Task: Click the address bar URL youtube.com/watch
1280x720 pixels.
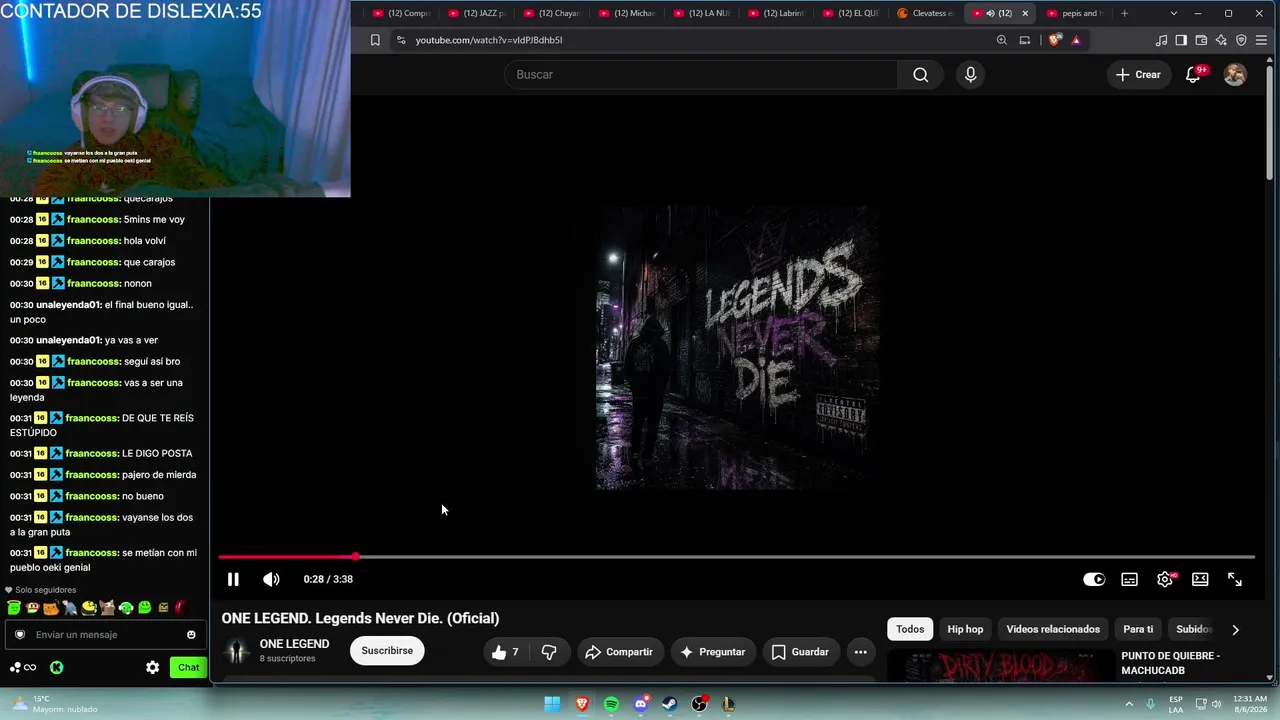Action: pyautogui.click(x=489, y=40)
